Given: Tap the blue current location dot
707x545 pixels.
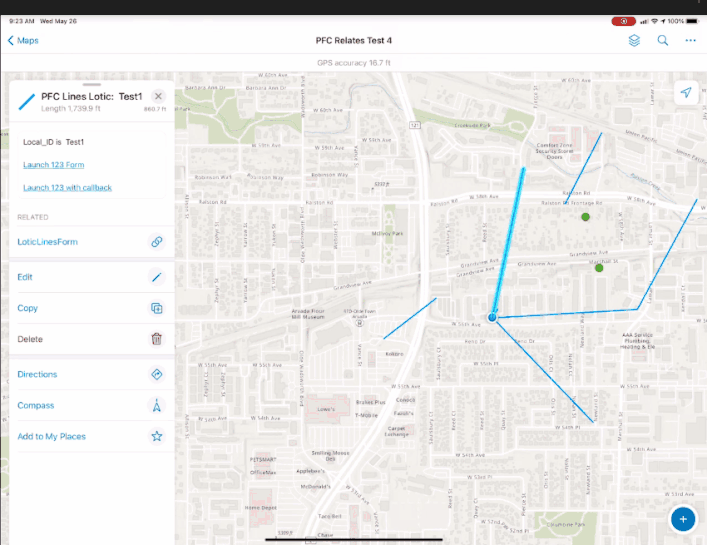Looking at the screenshot, I should pyautogui.click(x=492, y=317).
